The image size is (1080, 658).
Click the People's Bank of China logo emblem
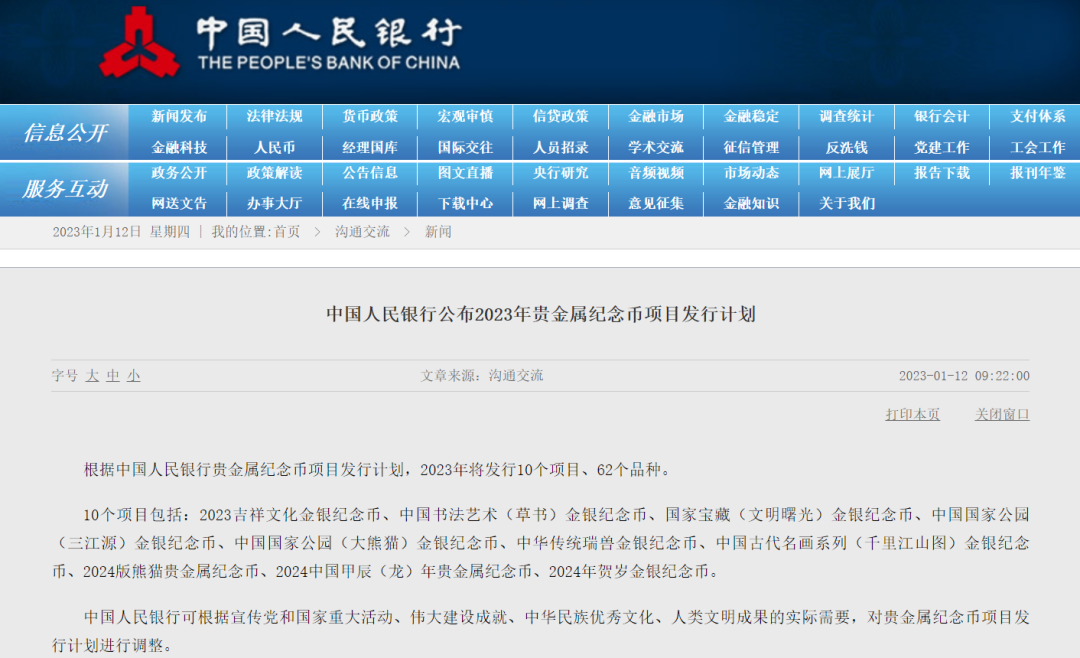[x=139, y=43]
